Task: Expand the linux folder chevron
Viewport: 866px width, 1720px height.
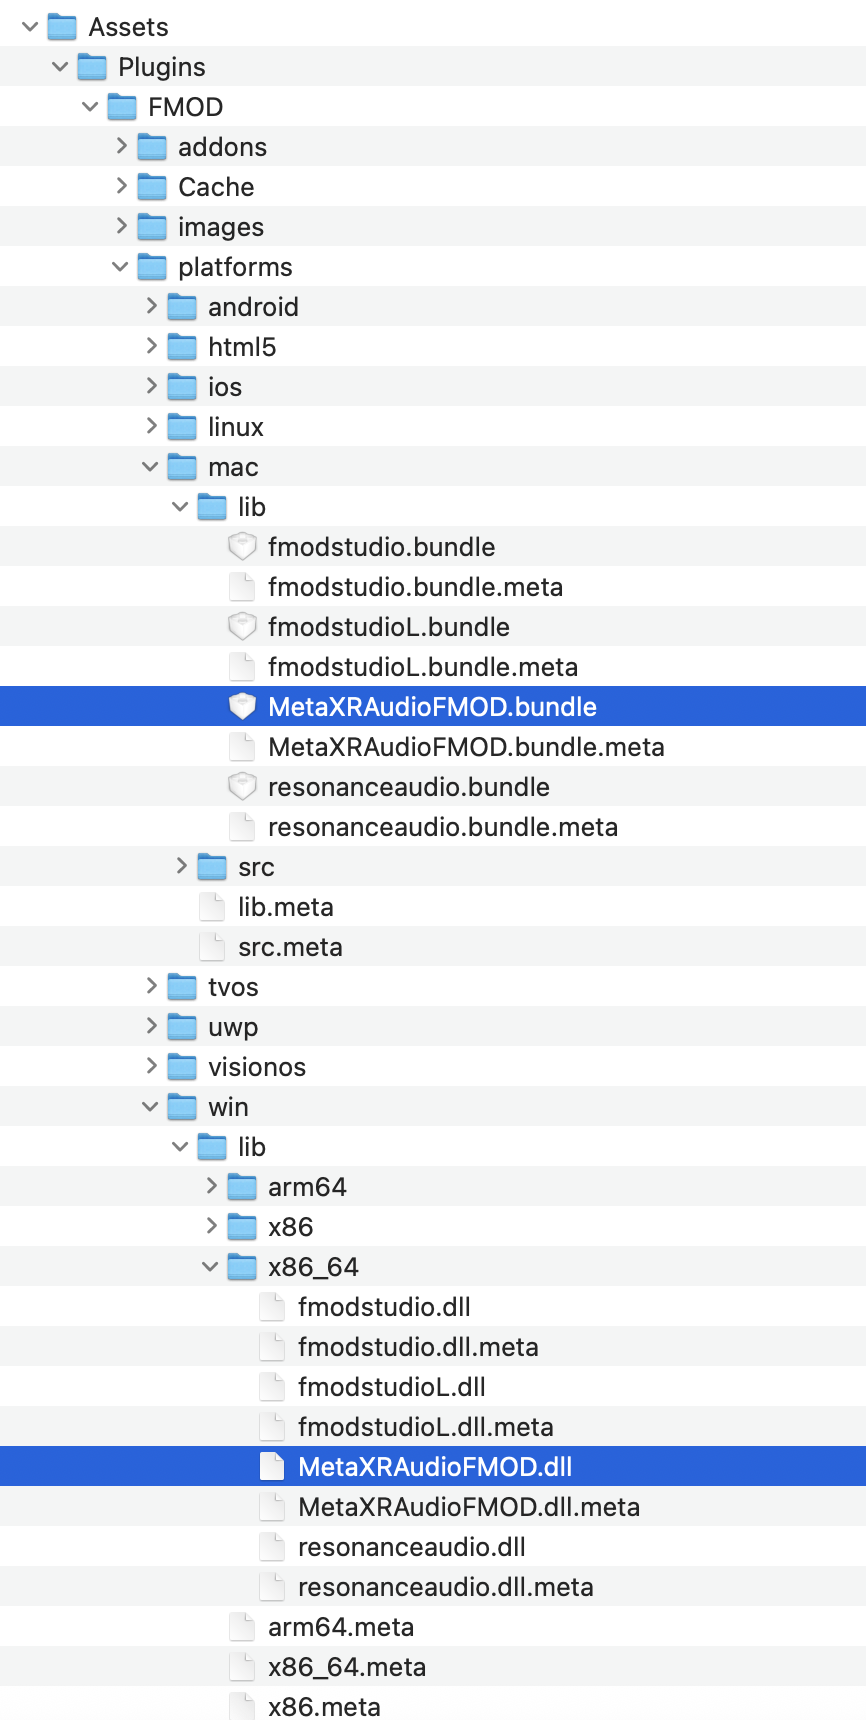Action: point(151,426)
